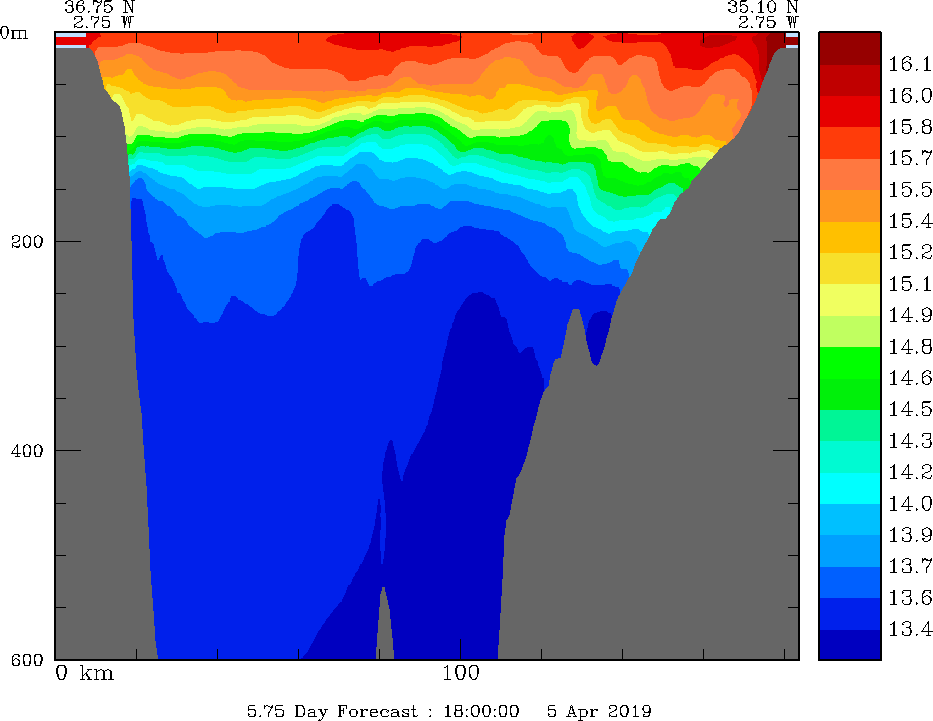933x721 pixels.
Task: Click the 14.3 colorbar value
Action: [x=910, y=441]
